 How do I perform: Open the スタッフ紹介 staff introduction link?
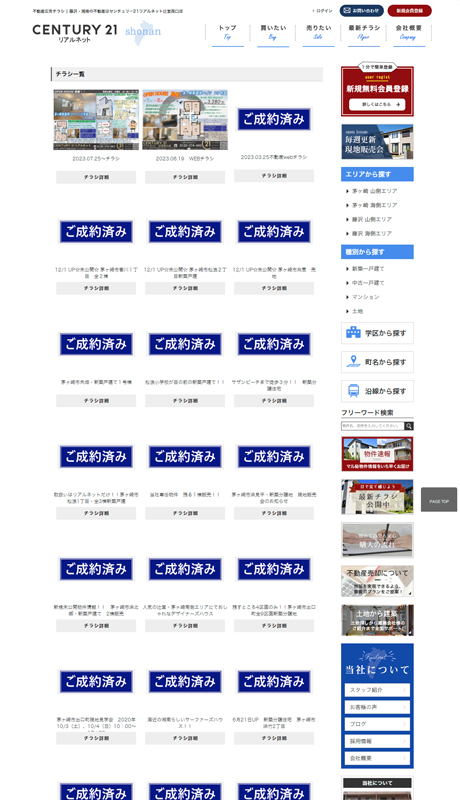tap(377, 690)
